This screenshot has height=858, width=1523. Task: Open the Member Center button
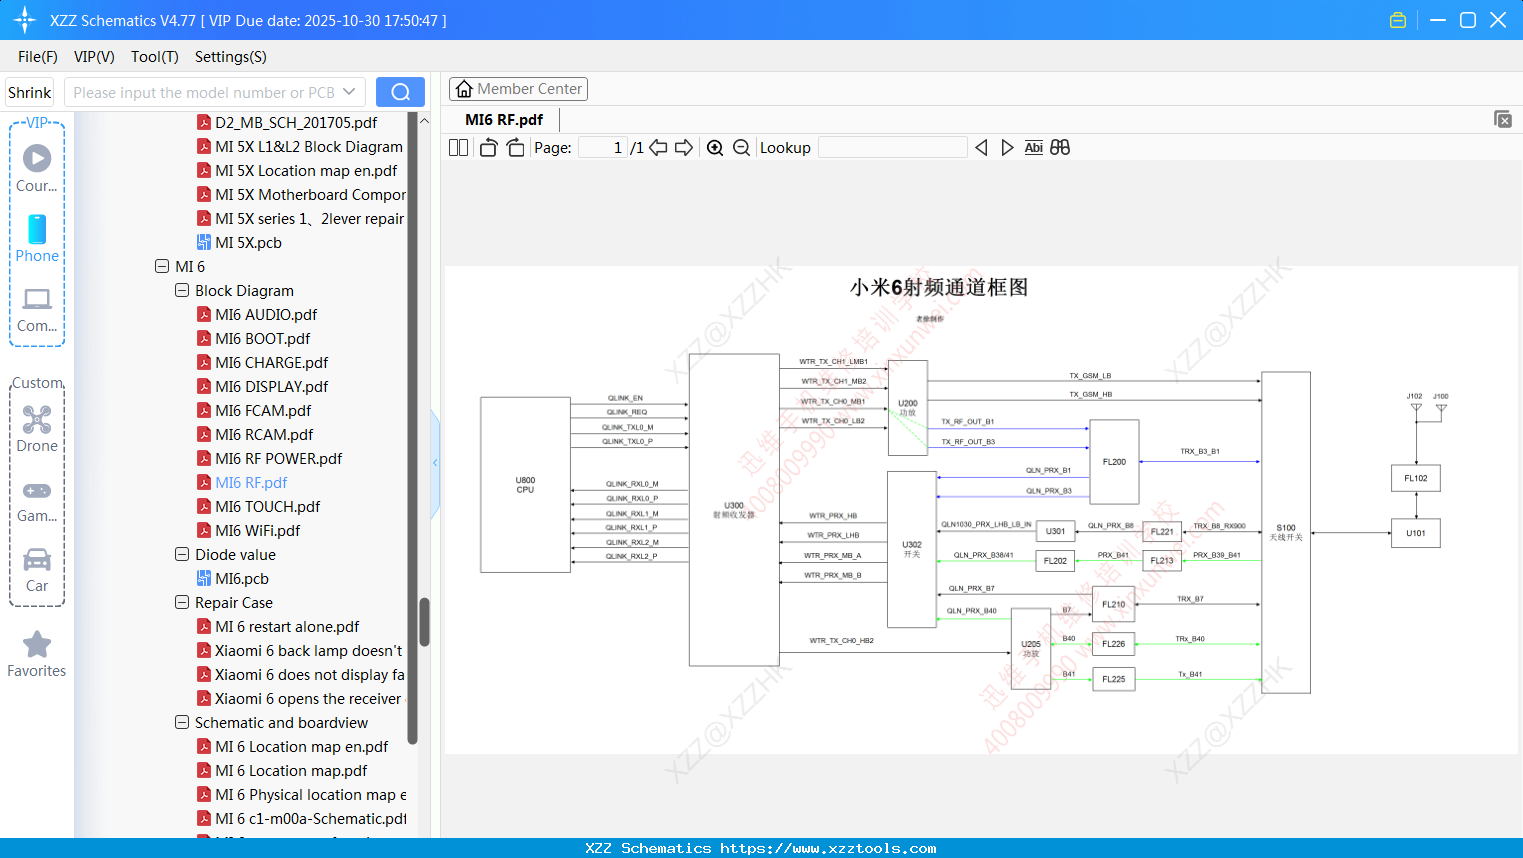coord(518,89)
